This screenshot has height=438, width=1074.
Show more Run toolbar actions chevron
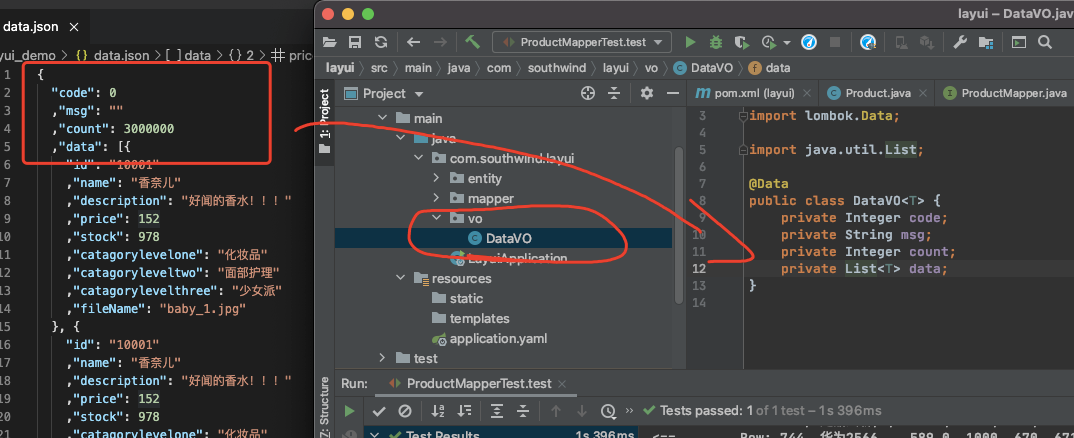click(x=629, y=411)
